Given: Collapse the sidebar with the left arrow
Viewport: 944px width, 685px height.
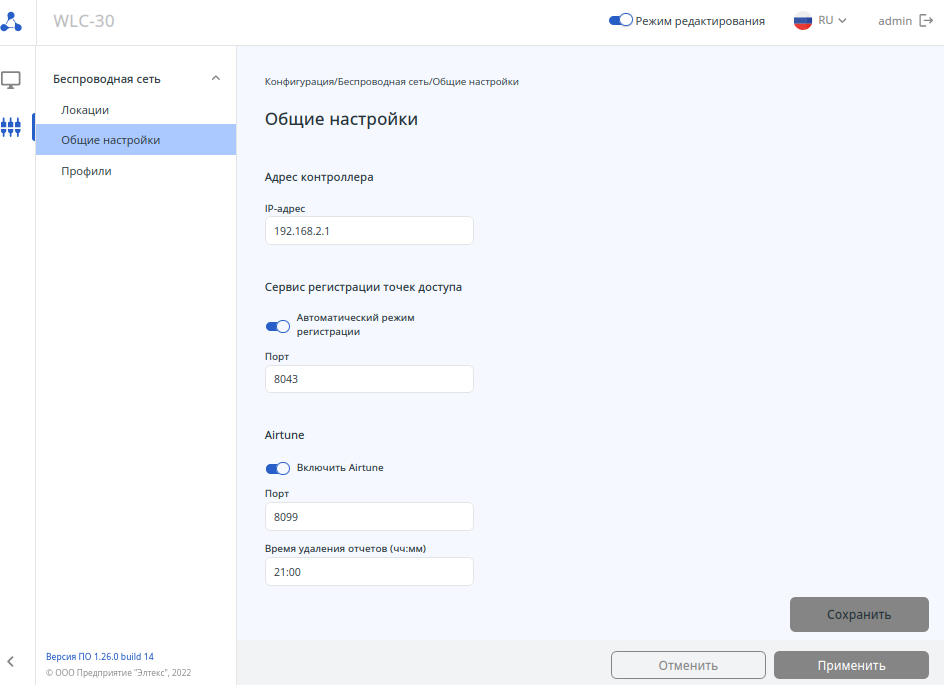Looking at the screenshot, I should point(10,662).
